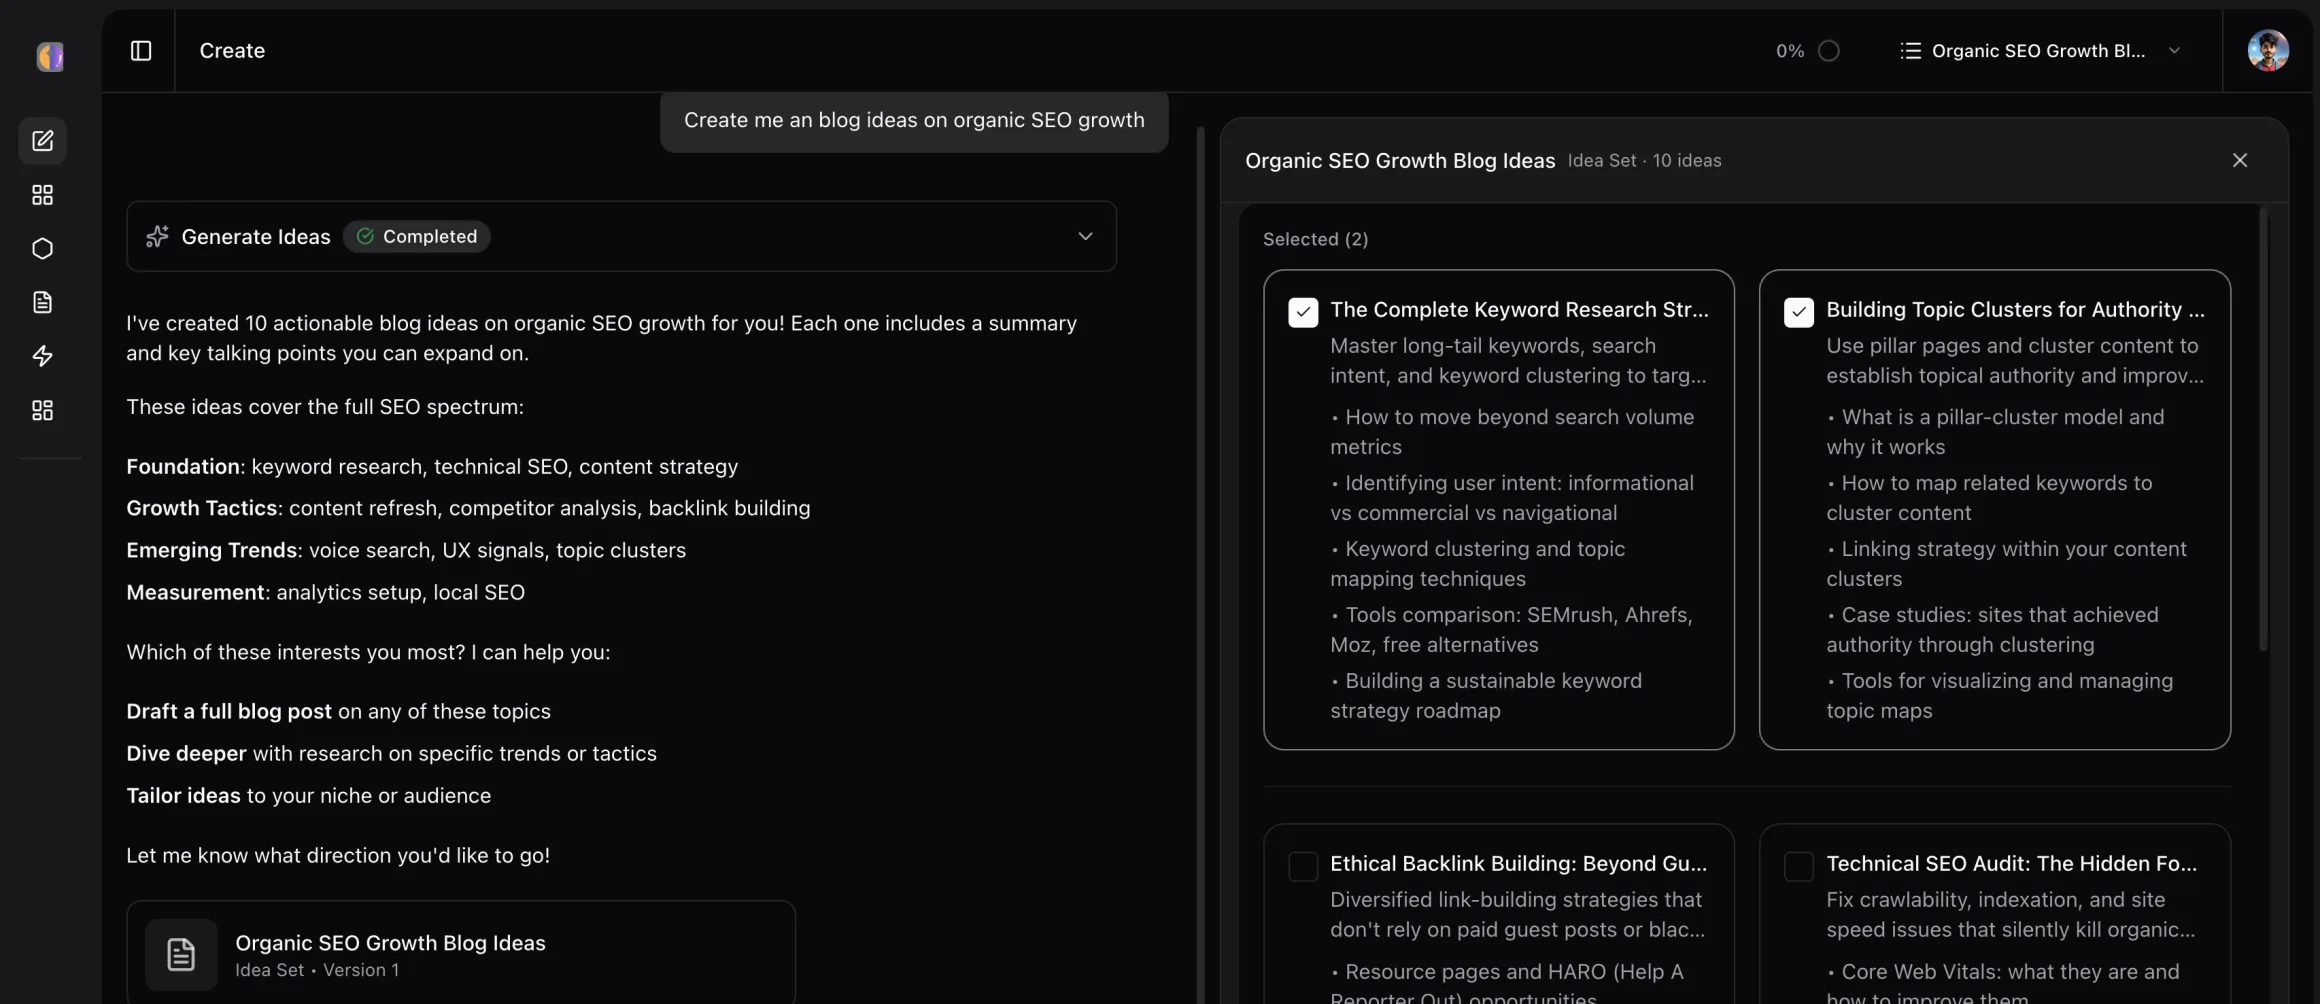This screenshot has width=2320, height=1004.
Task: Click Draft a full blog post option
Action: pos(338,712)
